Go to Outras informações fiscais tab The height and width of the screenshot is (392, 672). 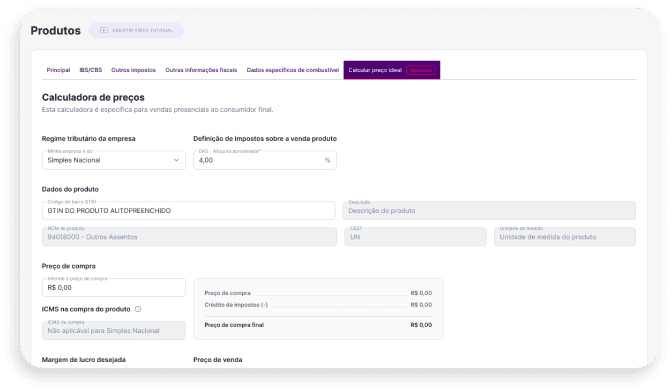pyautogui.click(x=201, y=70)
